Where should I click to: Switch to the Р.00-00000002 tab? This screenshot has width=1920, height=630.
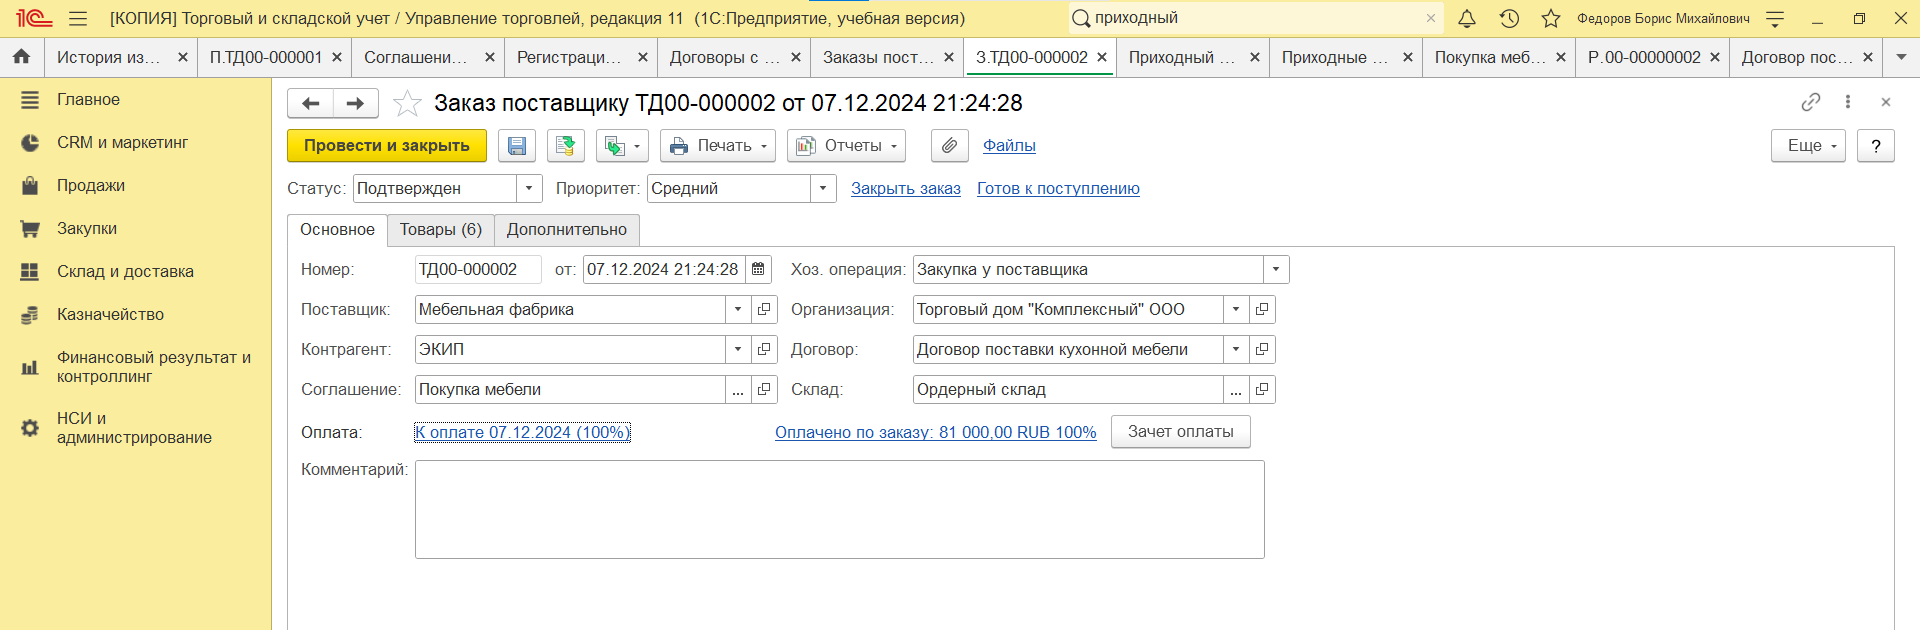(1652, 57)
